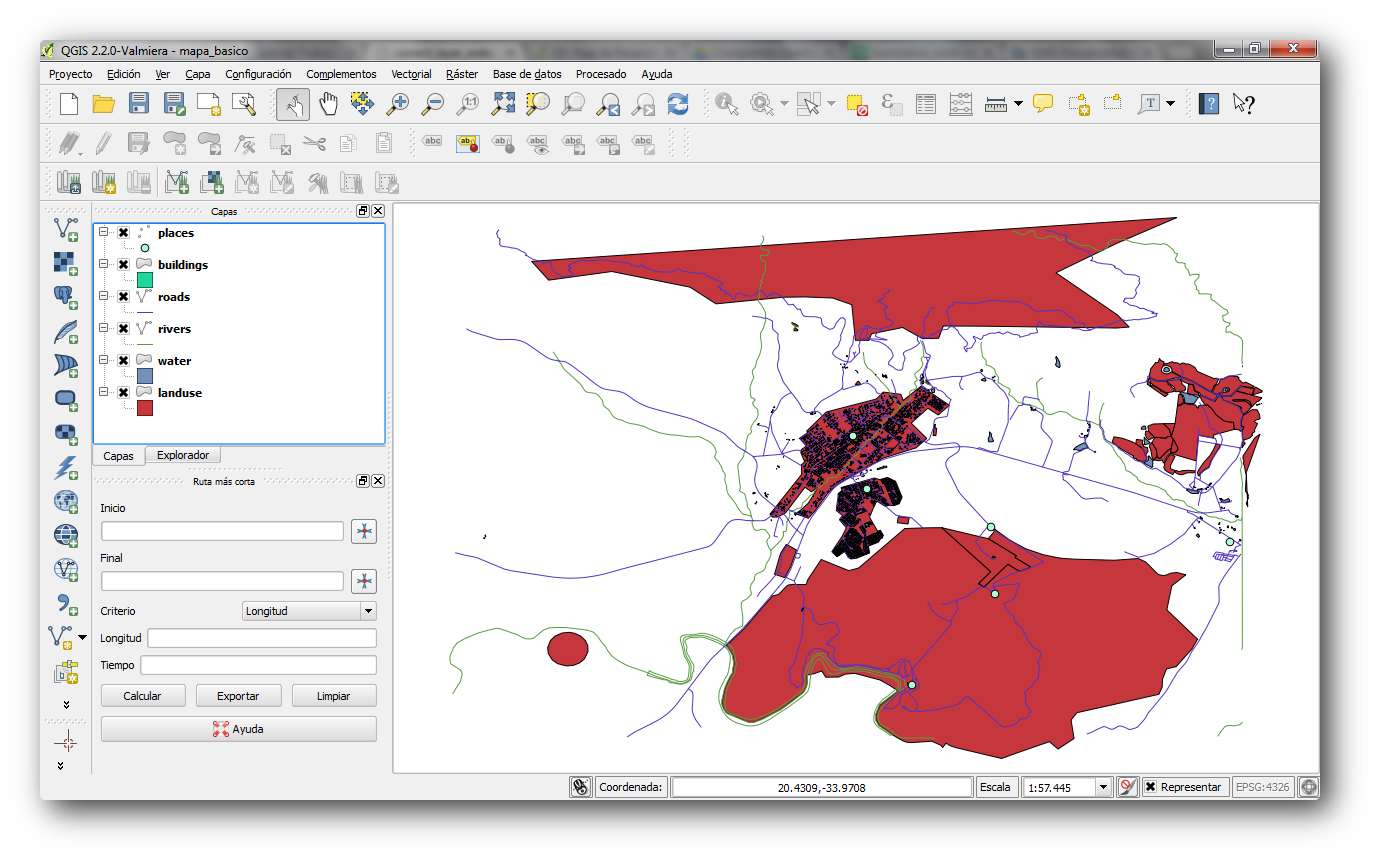1380x860 pixels.
Task: Collapse the places layer tree node
Action: click(104, 233)
